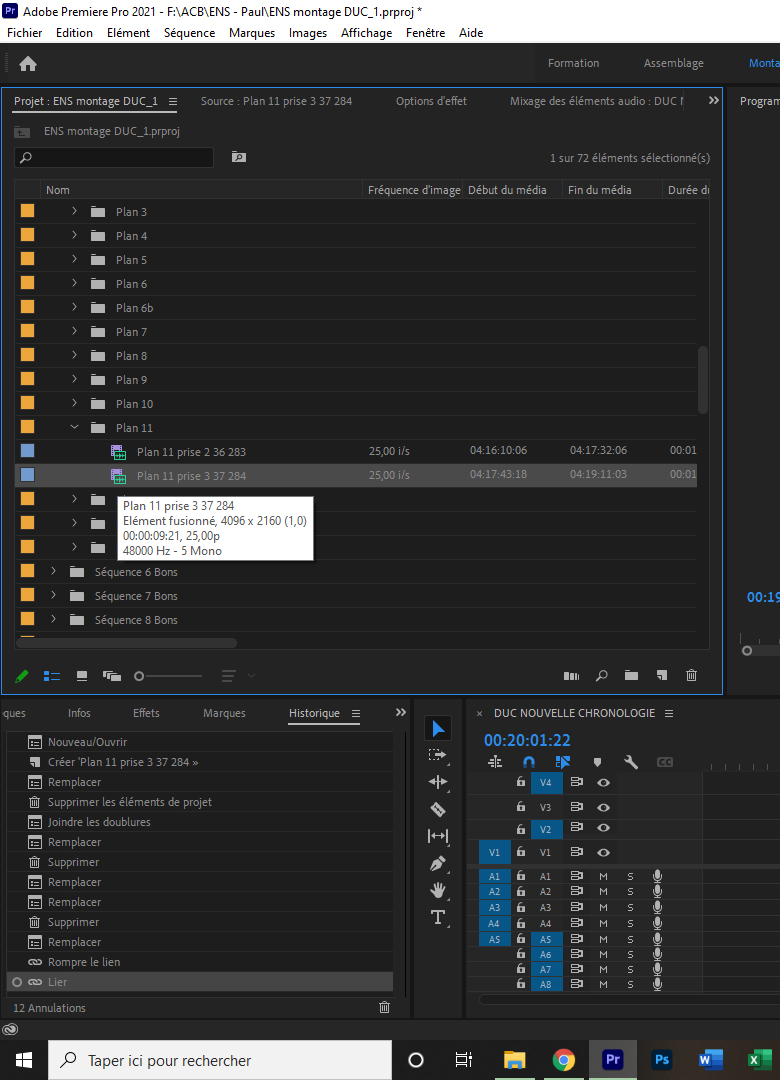Screen dimensions: 780x1080
Task: Click blue label of Plan 11 prise 2
Action: coord(28,450)
